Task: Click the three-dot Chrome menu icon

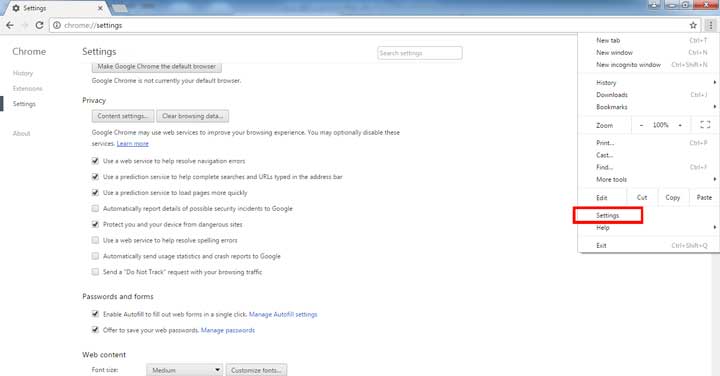Action: coord(710,25)
